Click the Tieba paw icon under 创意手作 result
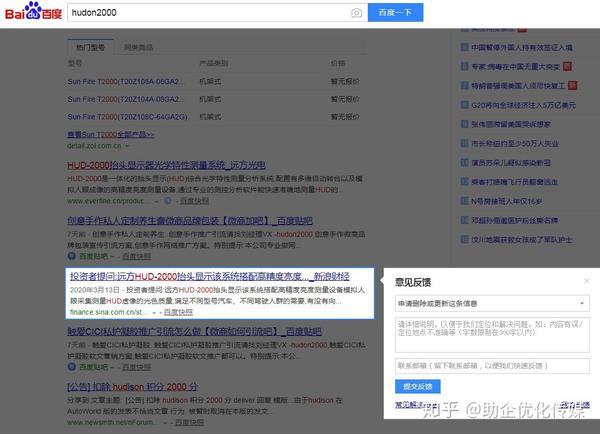 tap(72, 256)
